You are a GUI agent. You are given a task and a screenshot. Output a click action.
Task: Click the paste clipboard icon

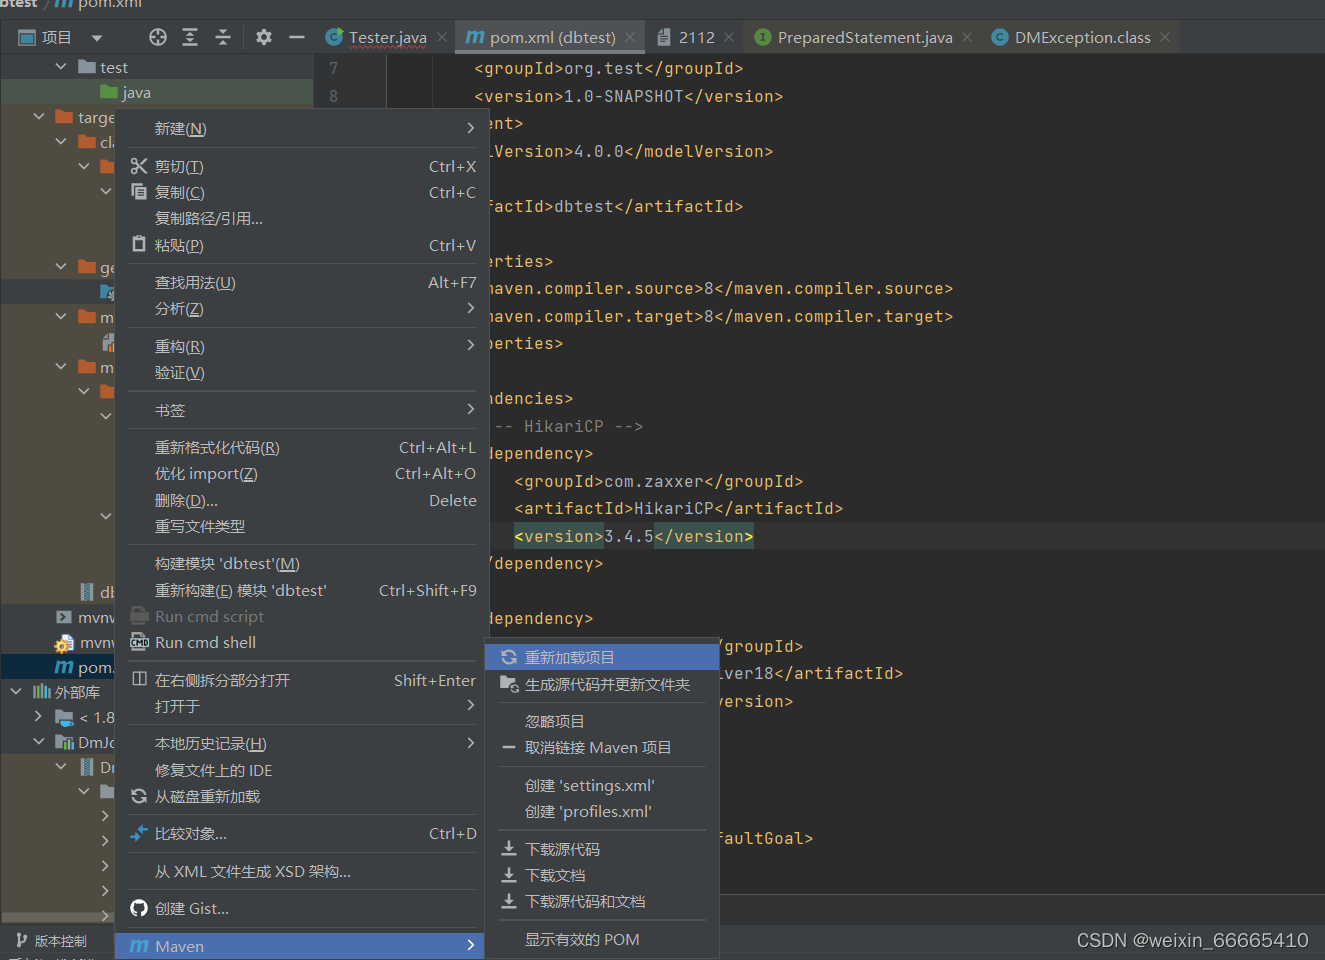[x=139, y=245]
